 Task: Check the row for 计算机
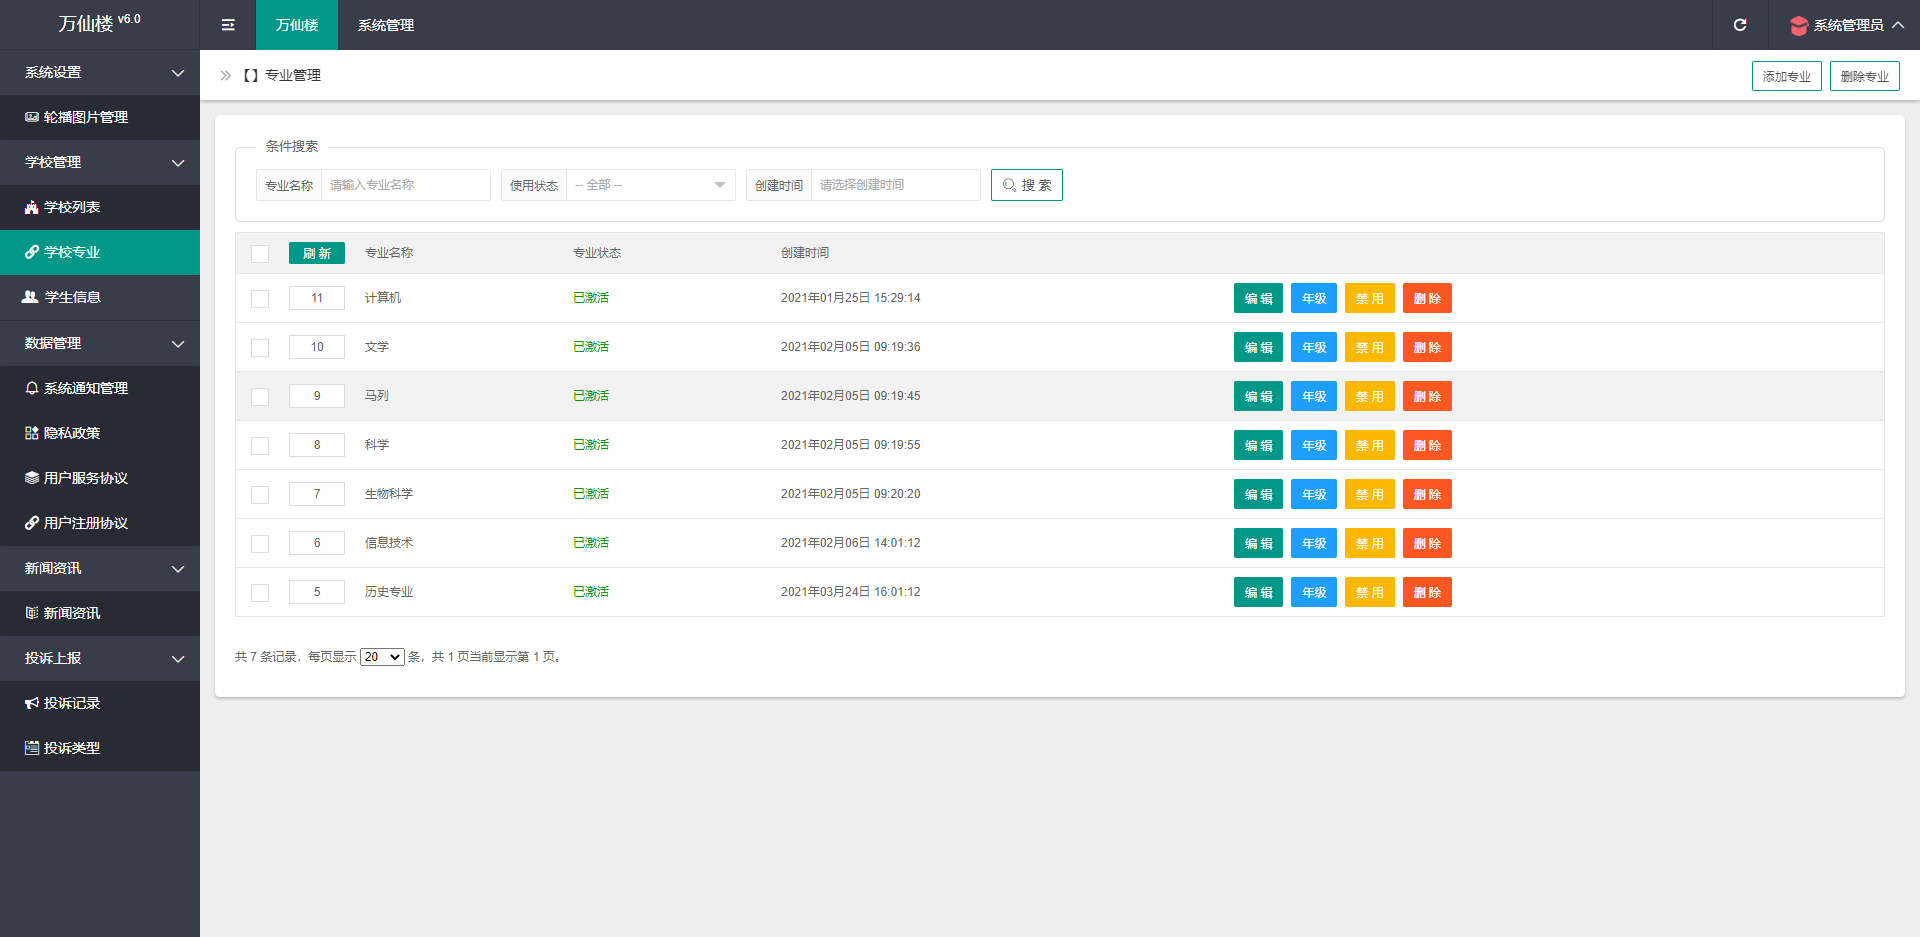coord(260,298)
